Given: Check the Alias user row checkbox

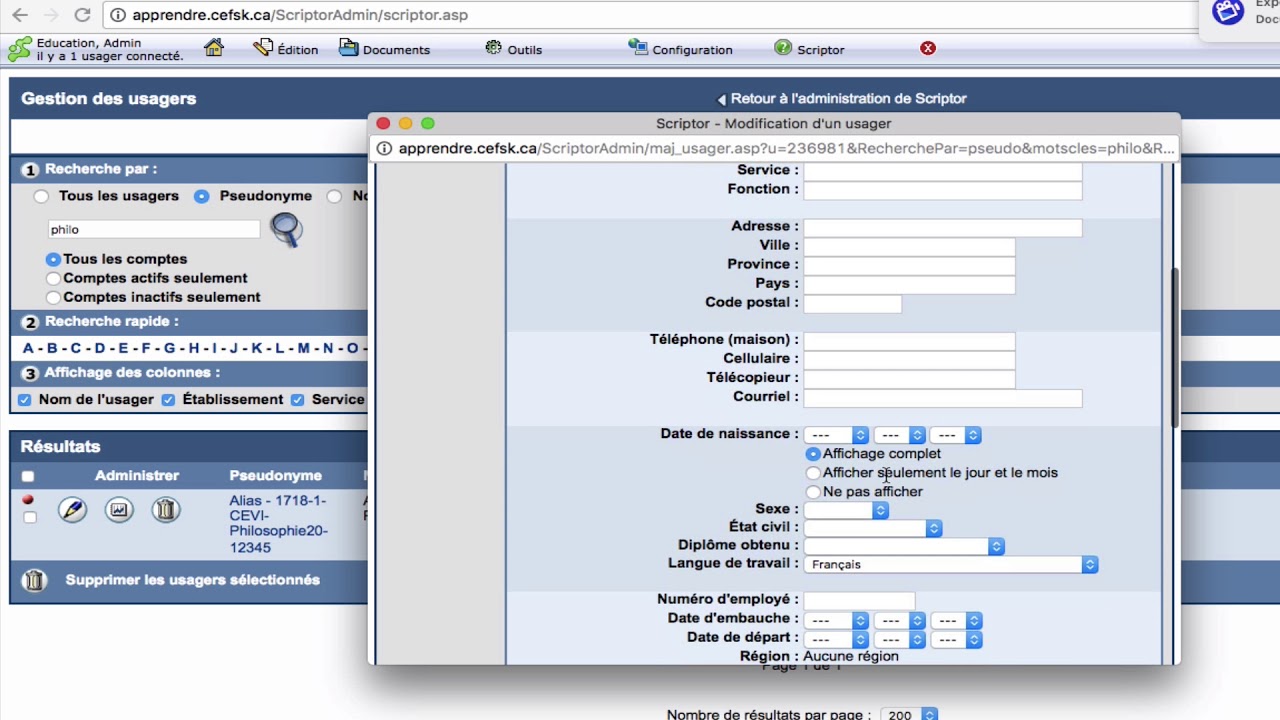Looking at the screenshot, I should click(30, 517).
